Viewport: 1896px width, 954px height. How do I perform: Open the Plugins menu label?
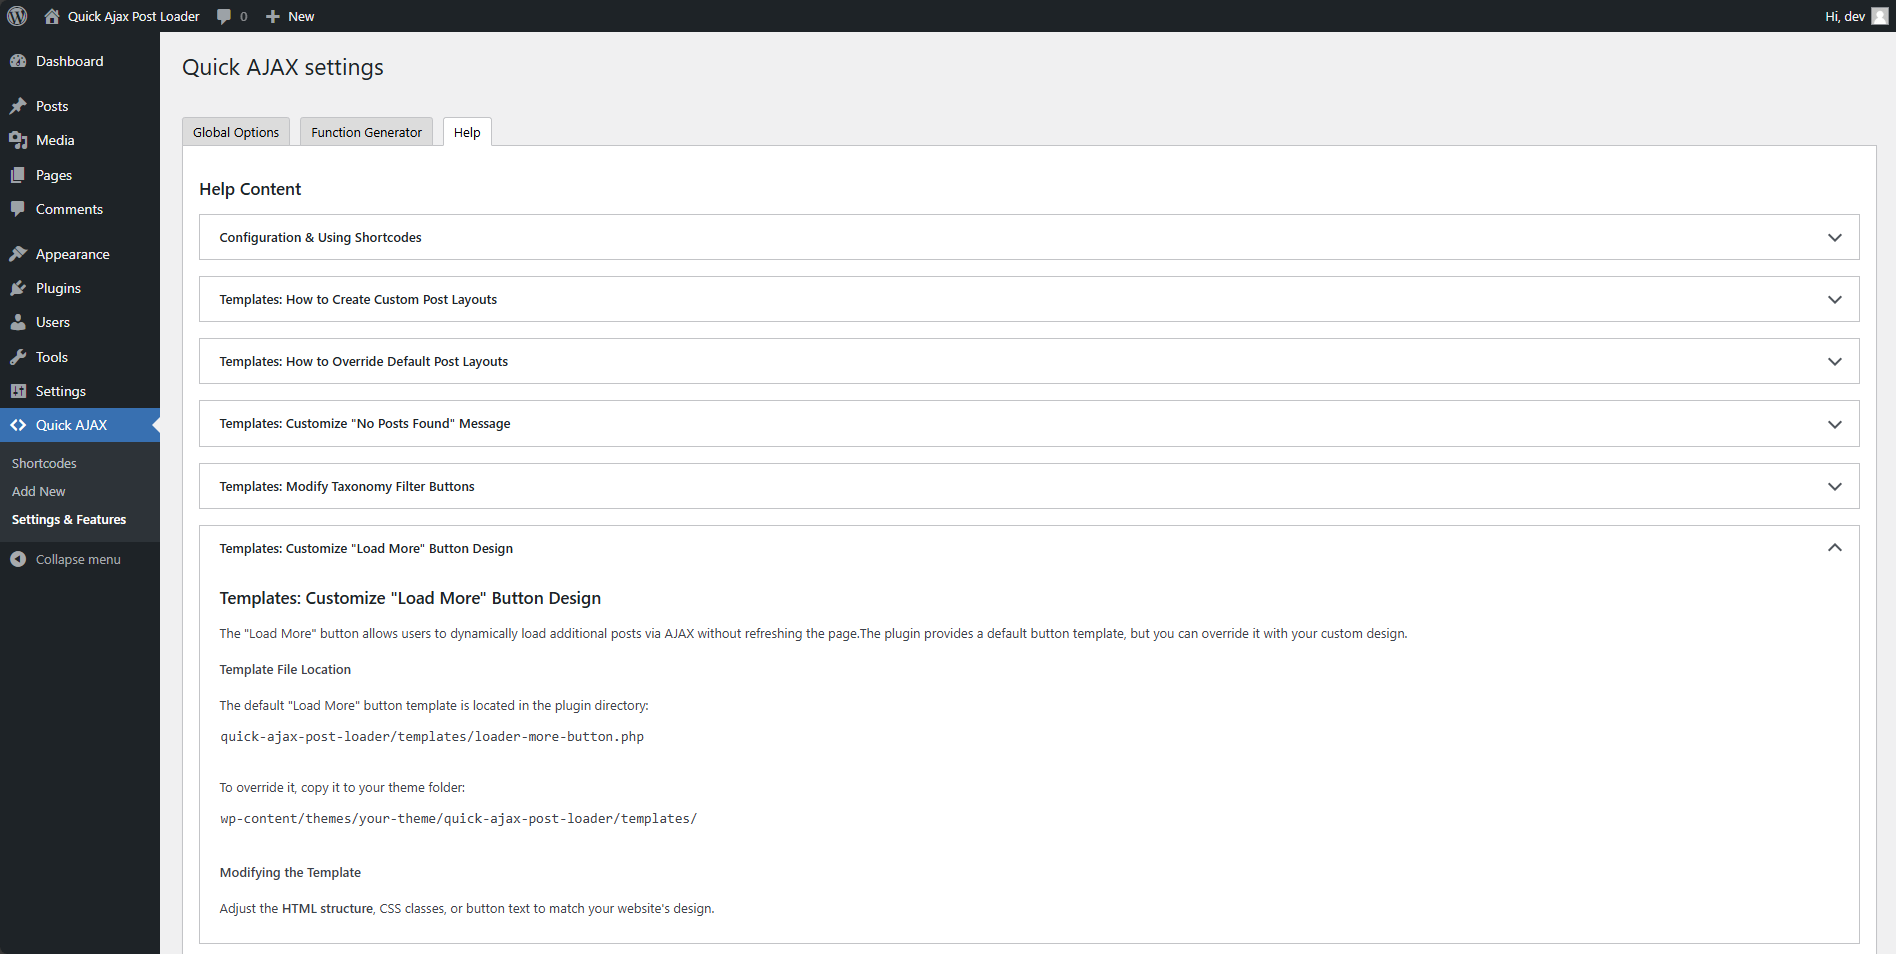click(x=58, y=288)
